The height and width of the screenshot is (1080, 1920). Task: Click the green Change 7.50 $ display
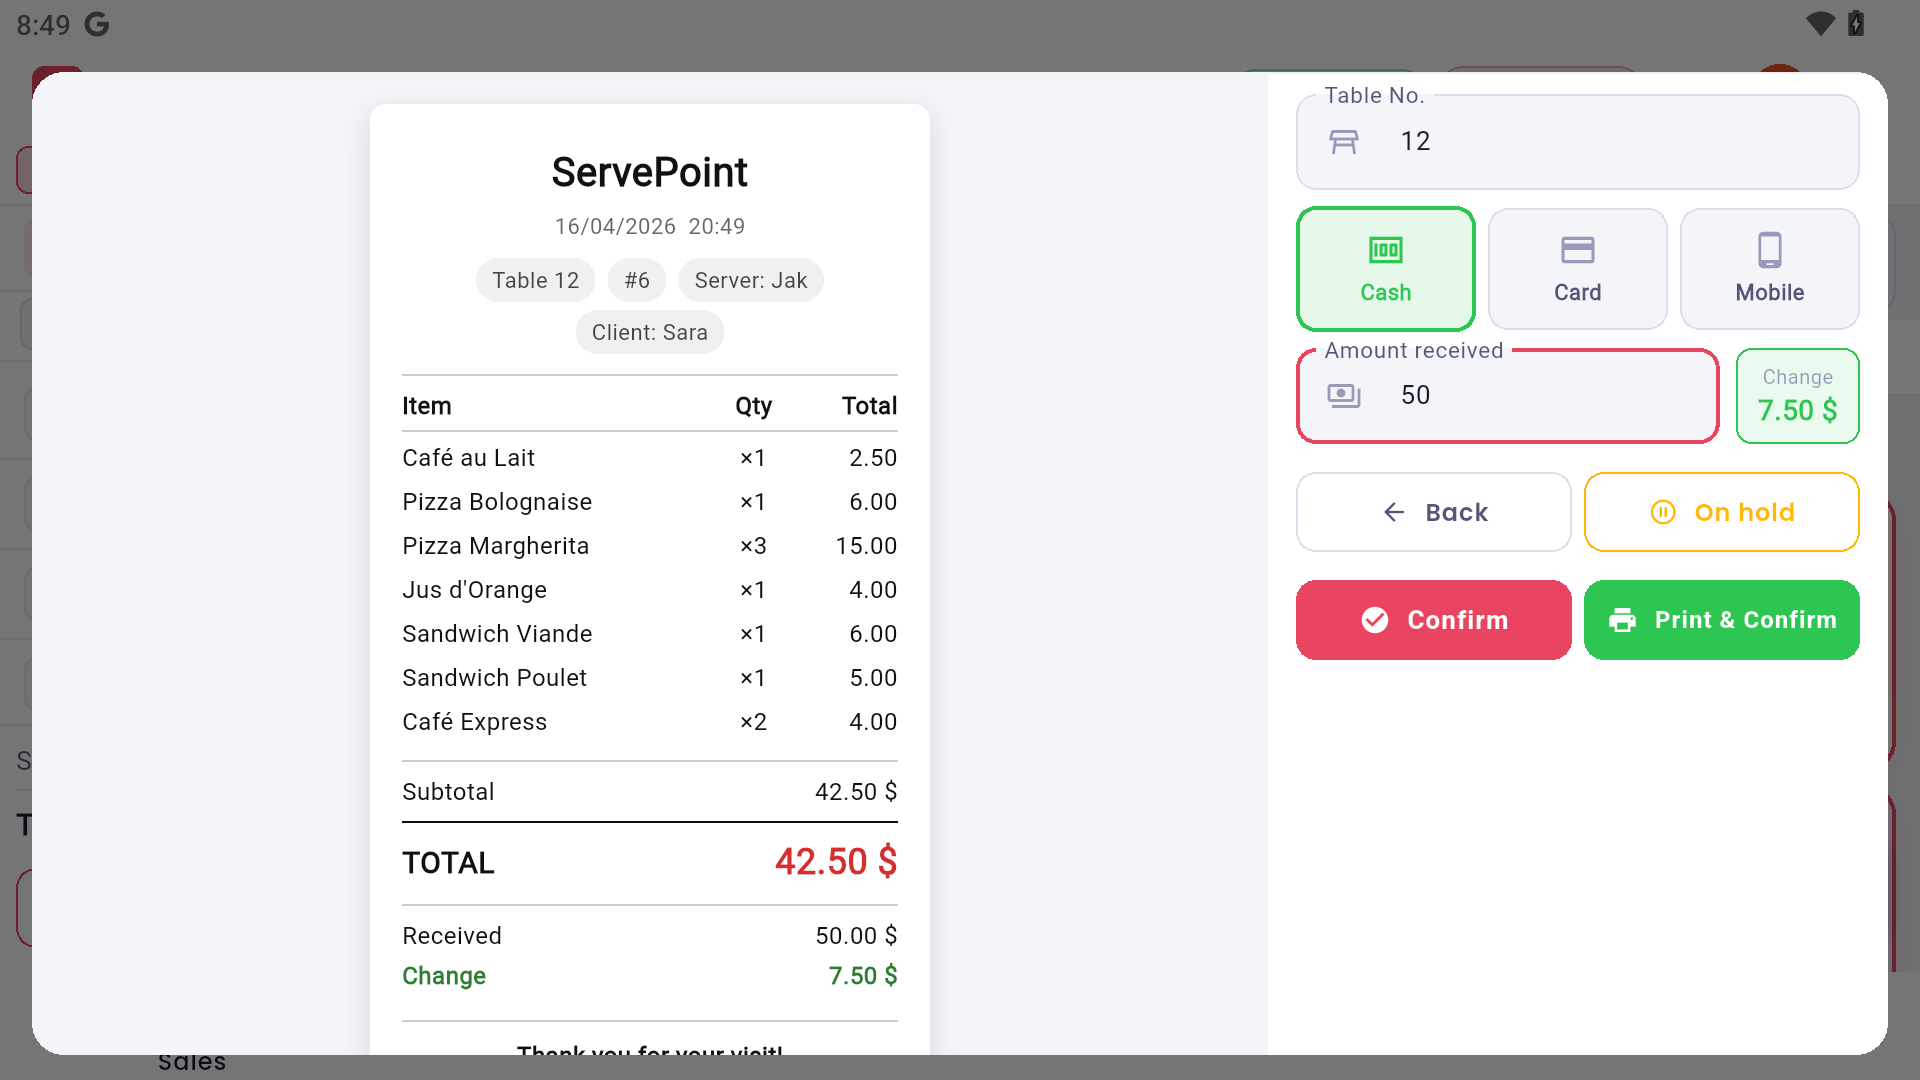(1797, 396)
